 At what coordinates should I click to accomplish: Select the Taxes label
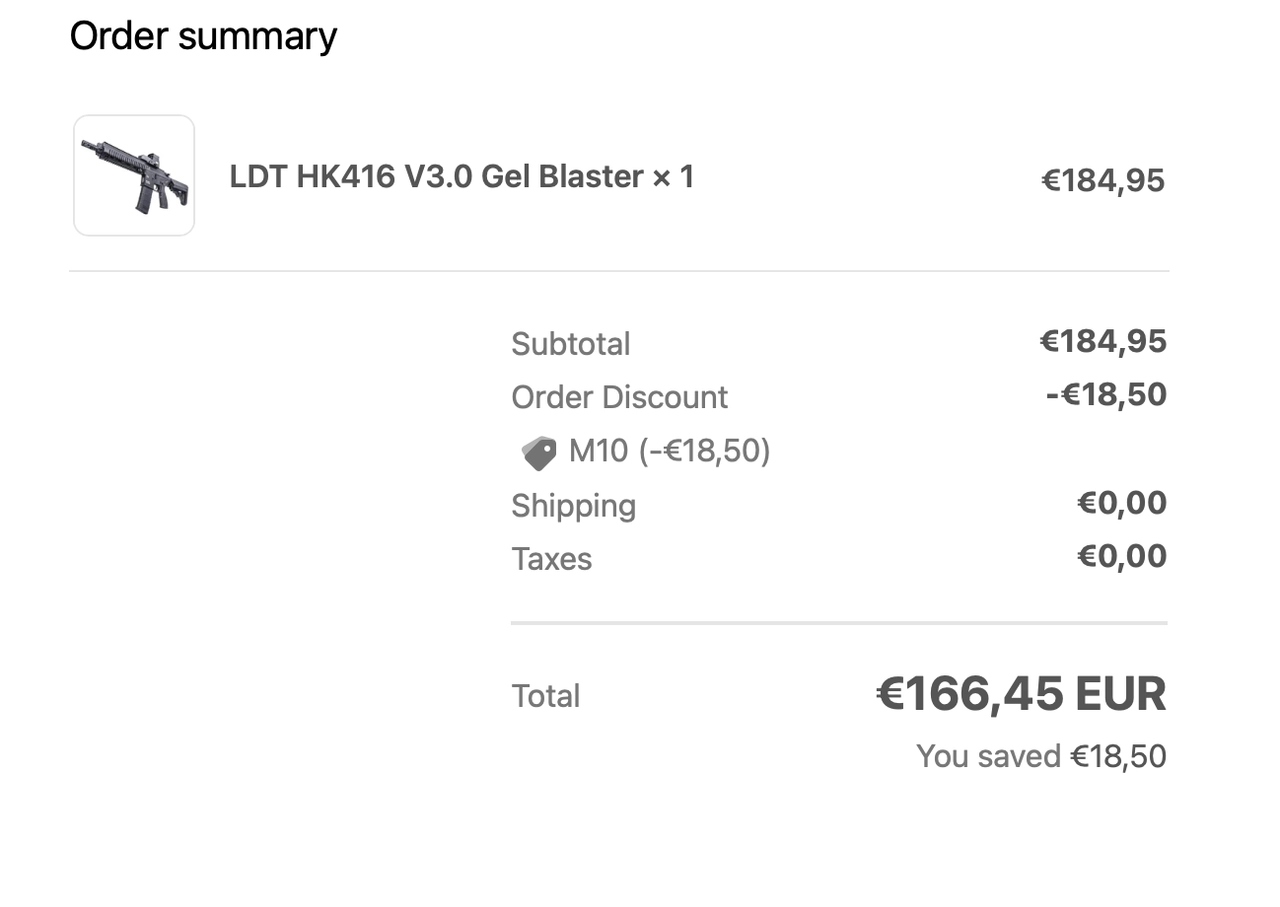[x=551, y=559]
